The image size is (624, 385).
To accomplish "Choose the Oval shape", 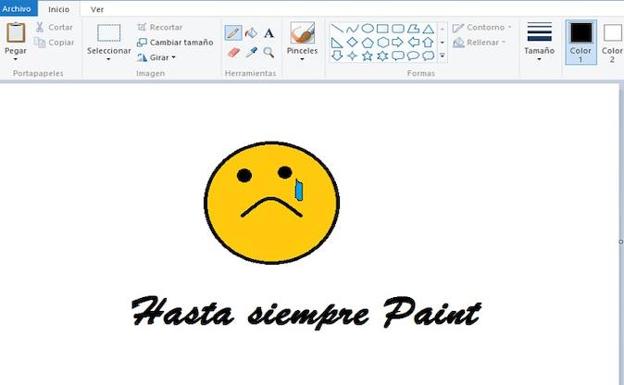I will click(x=367, y=28).
